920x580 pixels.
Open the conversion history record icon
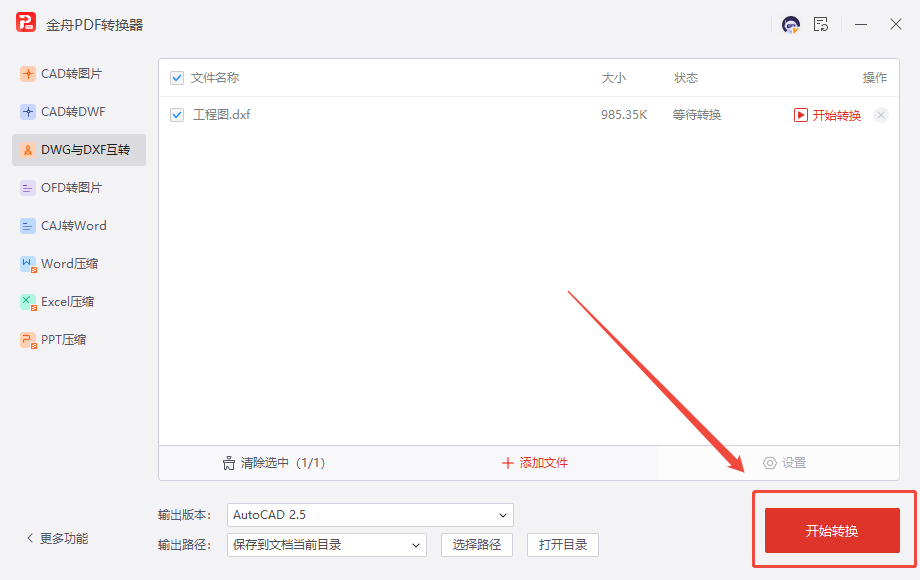point(821,24)
